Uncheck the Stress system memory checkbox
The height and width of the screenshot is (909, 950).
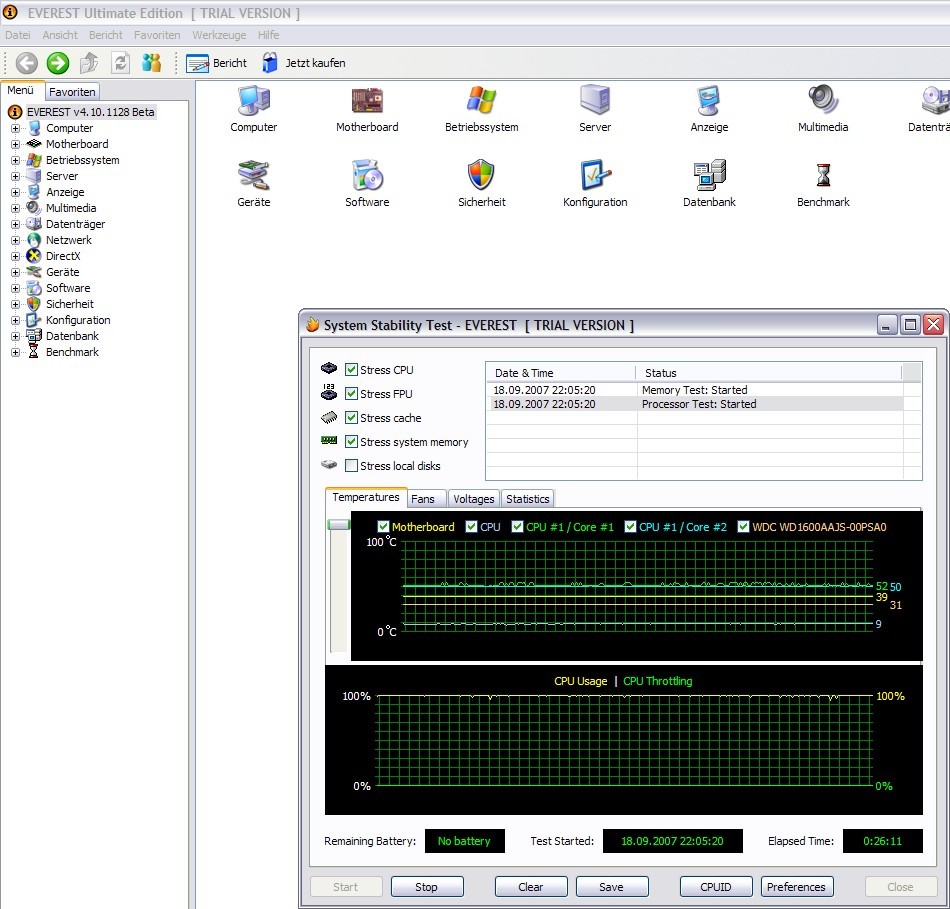351,442
